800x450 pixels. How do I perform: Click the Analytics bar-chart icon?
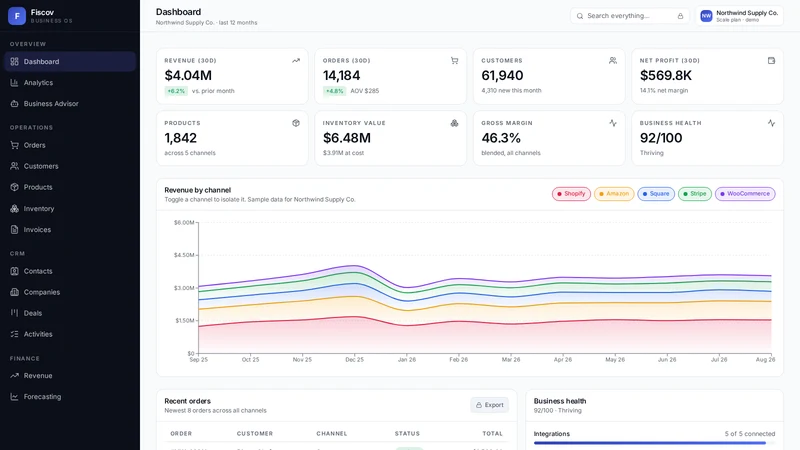pyautogui.click(x=14, y=83)
